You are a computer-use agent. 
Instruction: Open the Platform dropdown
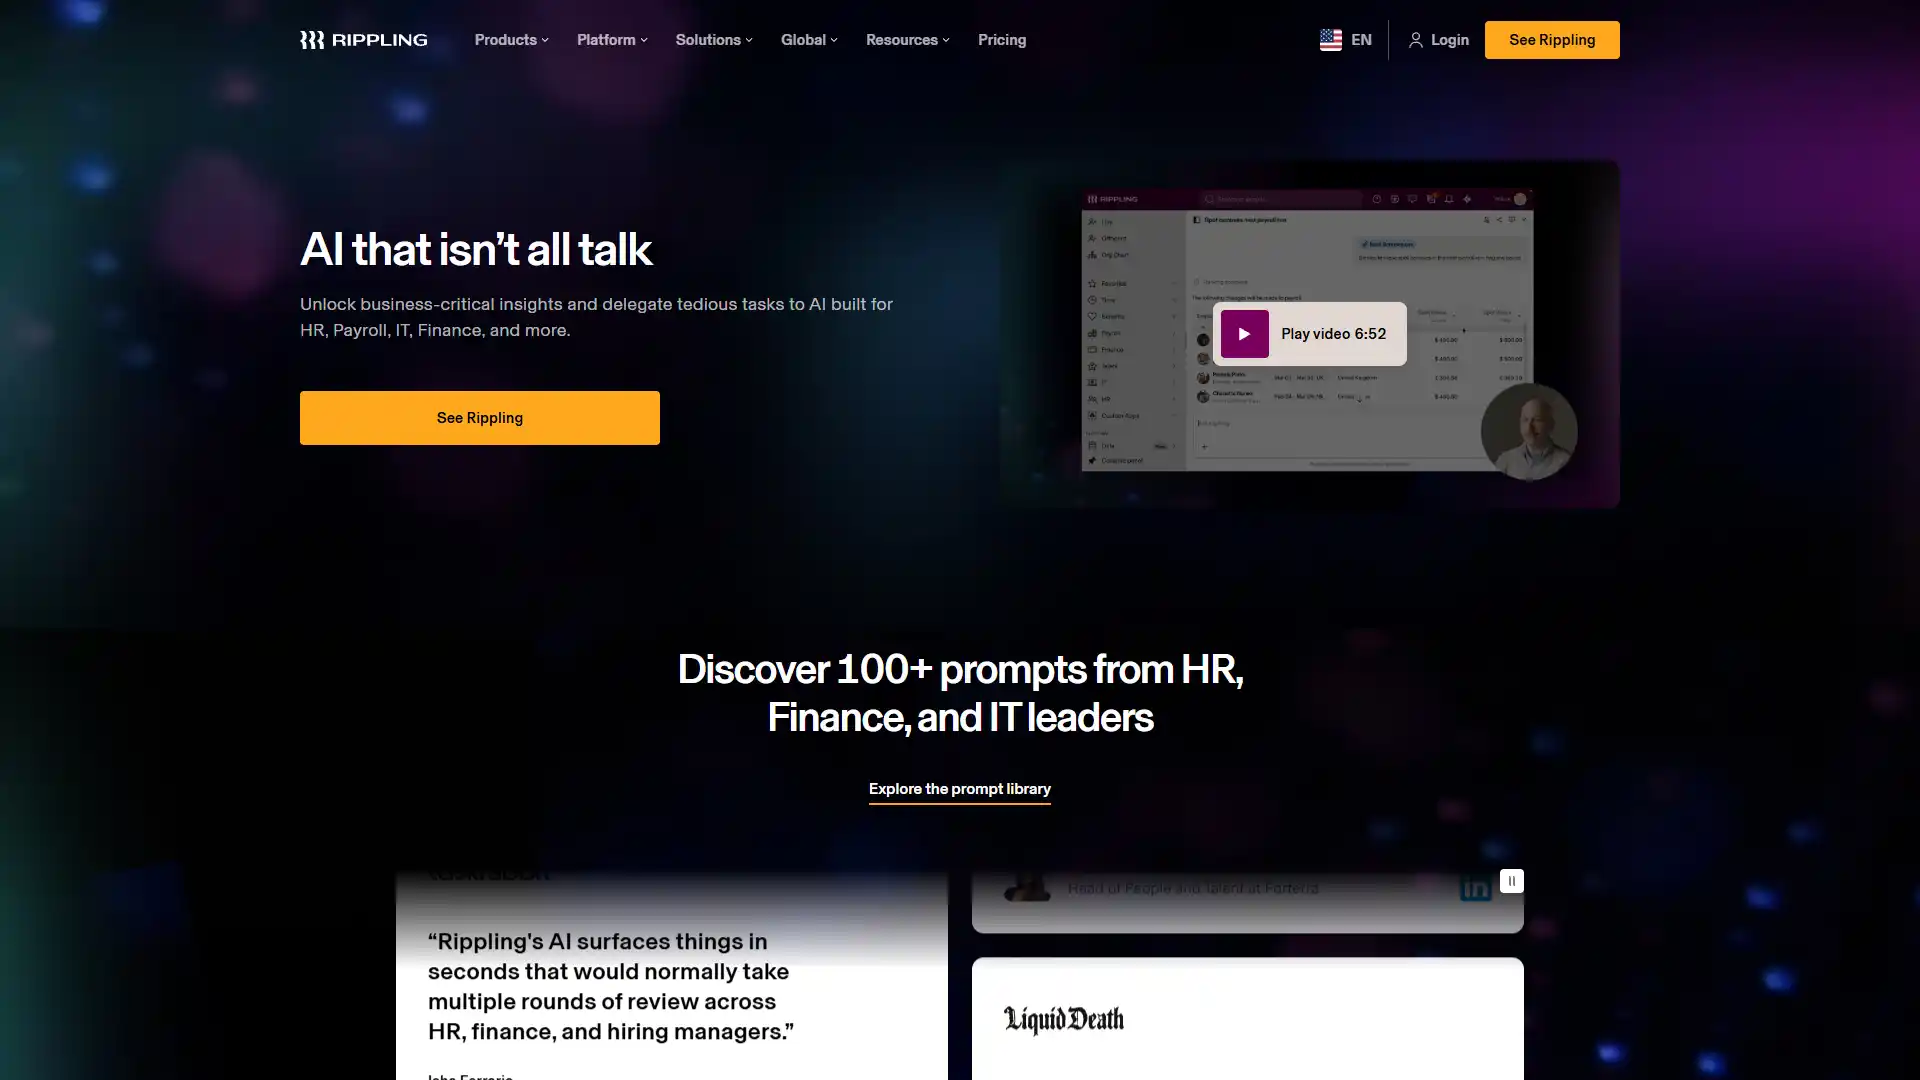pyautogui.click(x=612, y=40)
